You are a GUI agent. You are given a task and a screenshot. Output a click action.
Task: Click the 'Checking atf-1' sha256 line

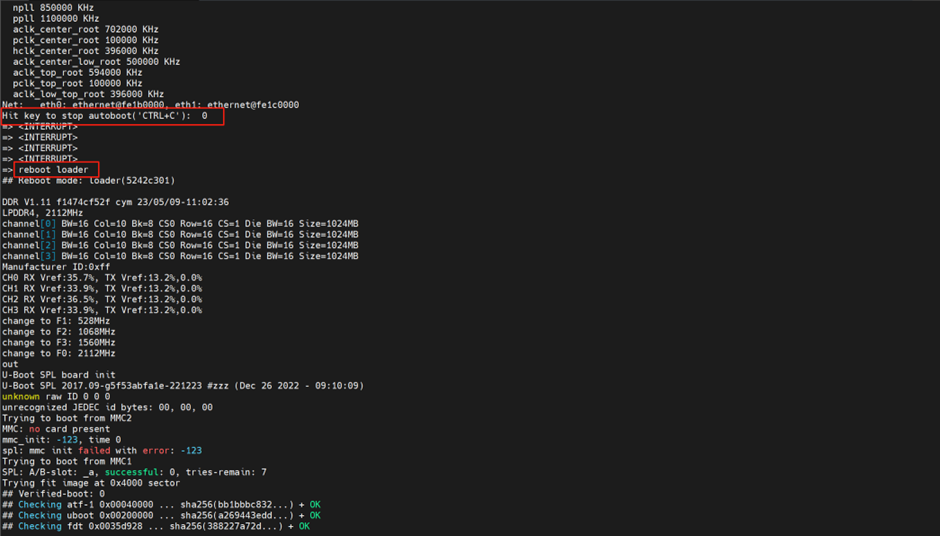pos(158,505)
